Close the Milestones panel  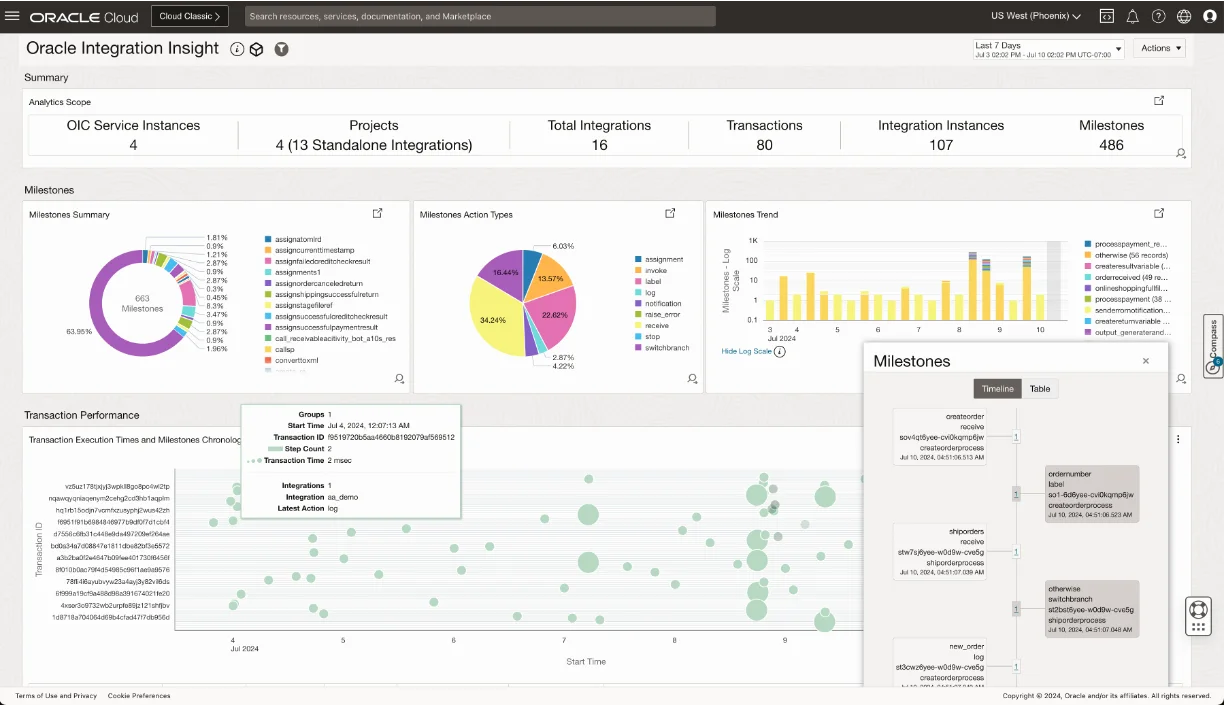[x=1146, y=361]
